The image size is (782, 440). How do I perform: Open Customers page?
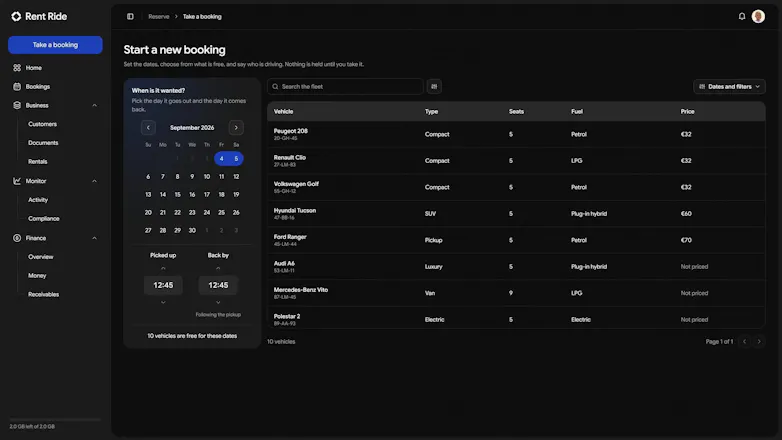coord(42,124)
